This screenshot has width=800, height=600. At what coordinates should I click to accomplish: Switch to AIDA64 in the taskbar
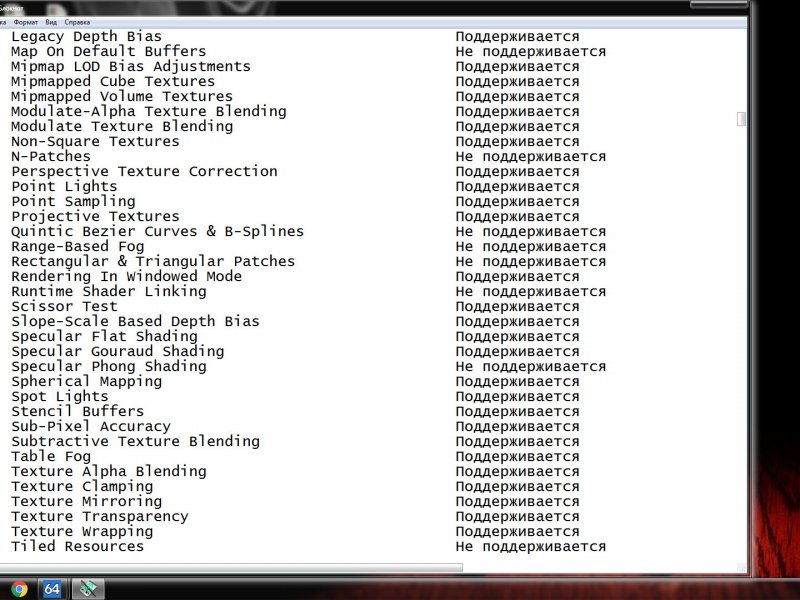point(52,589)
